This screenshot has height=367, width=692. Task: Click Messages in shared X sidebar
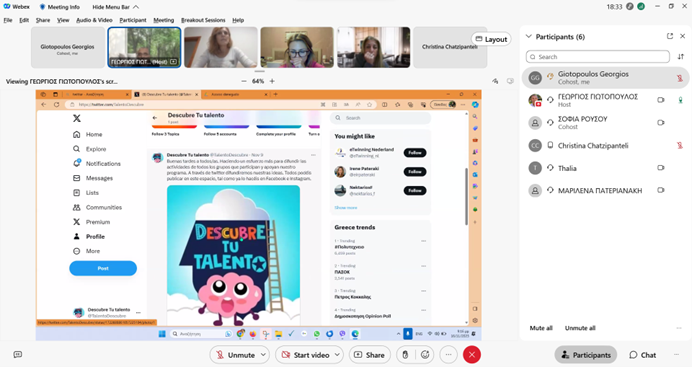pos(93,178)
